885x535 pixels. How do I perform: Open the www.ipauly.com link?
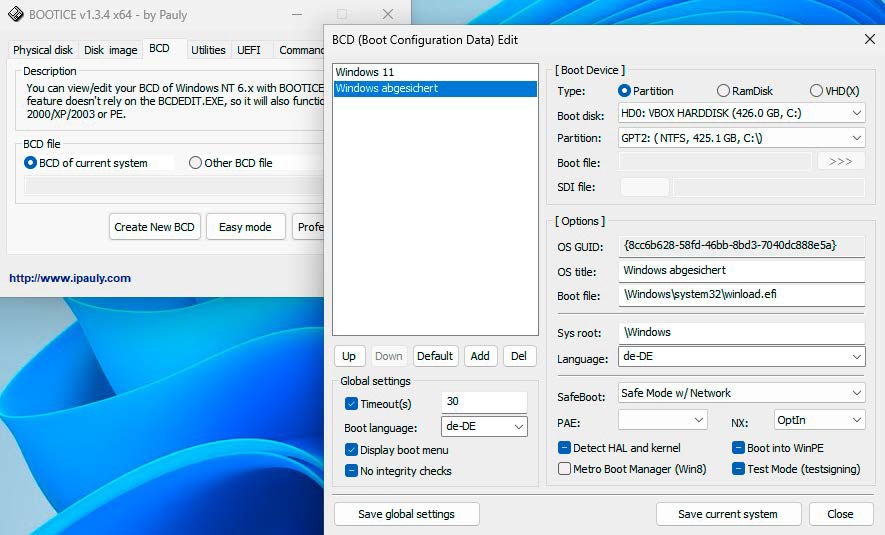click(70, 278)
